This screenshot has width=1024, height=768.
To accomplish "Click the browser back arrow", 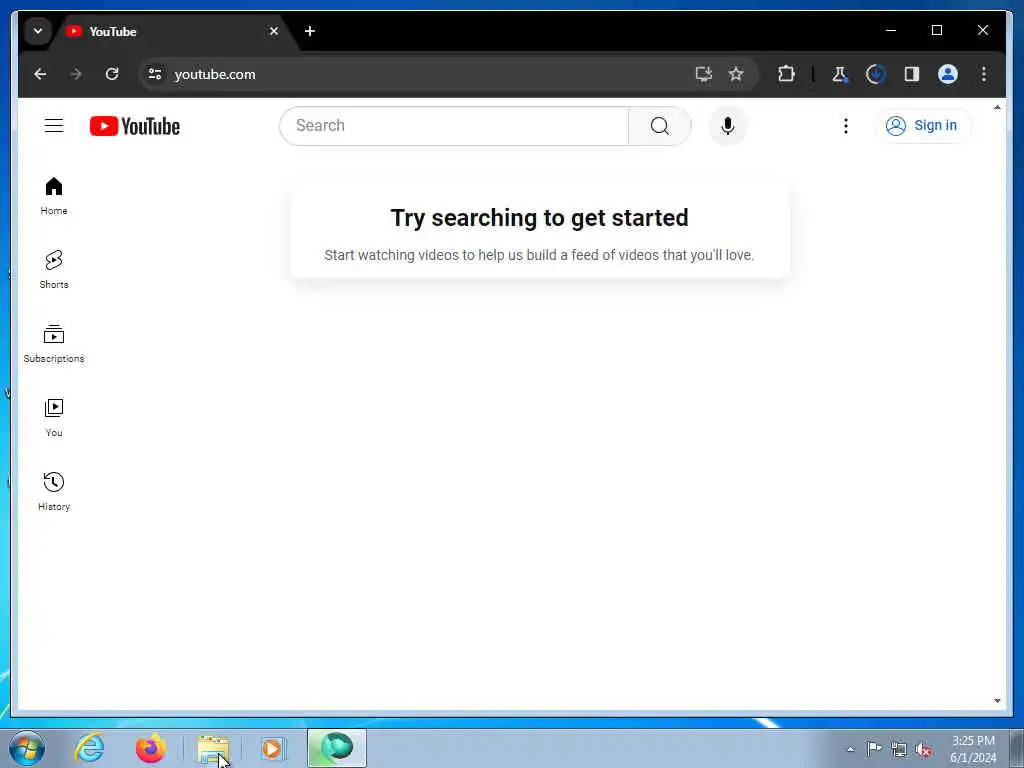I will [40, 74].
